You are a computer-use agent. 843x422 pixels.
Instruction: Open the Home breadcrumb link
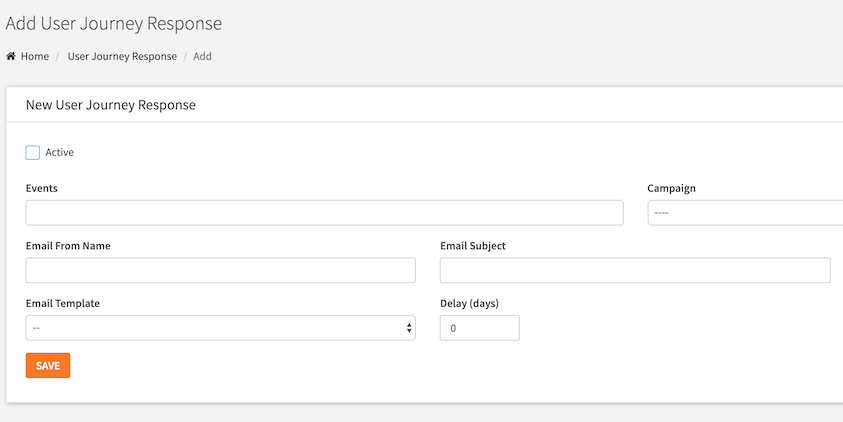(x=35, y=56)
